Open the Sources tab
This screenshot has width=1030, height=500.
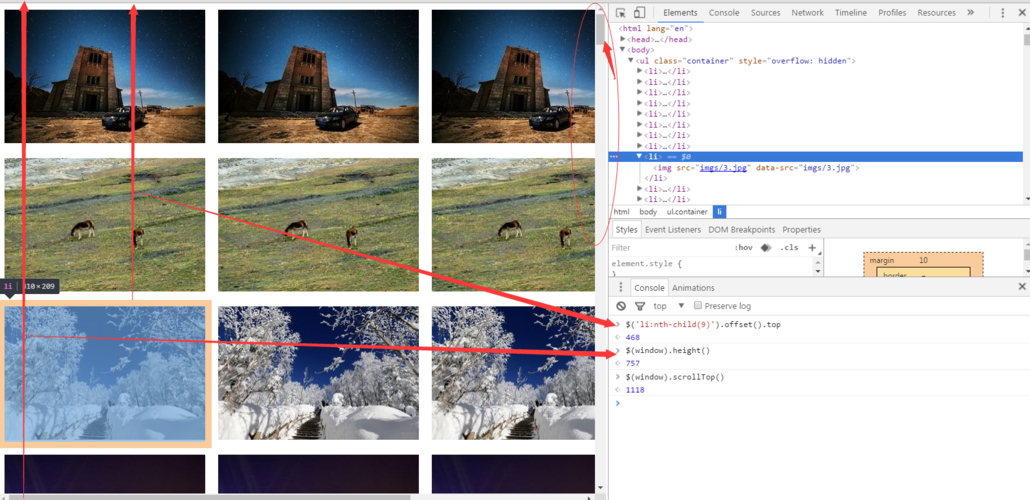(x=765, y=12)
